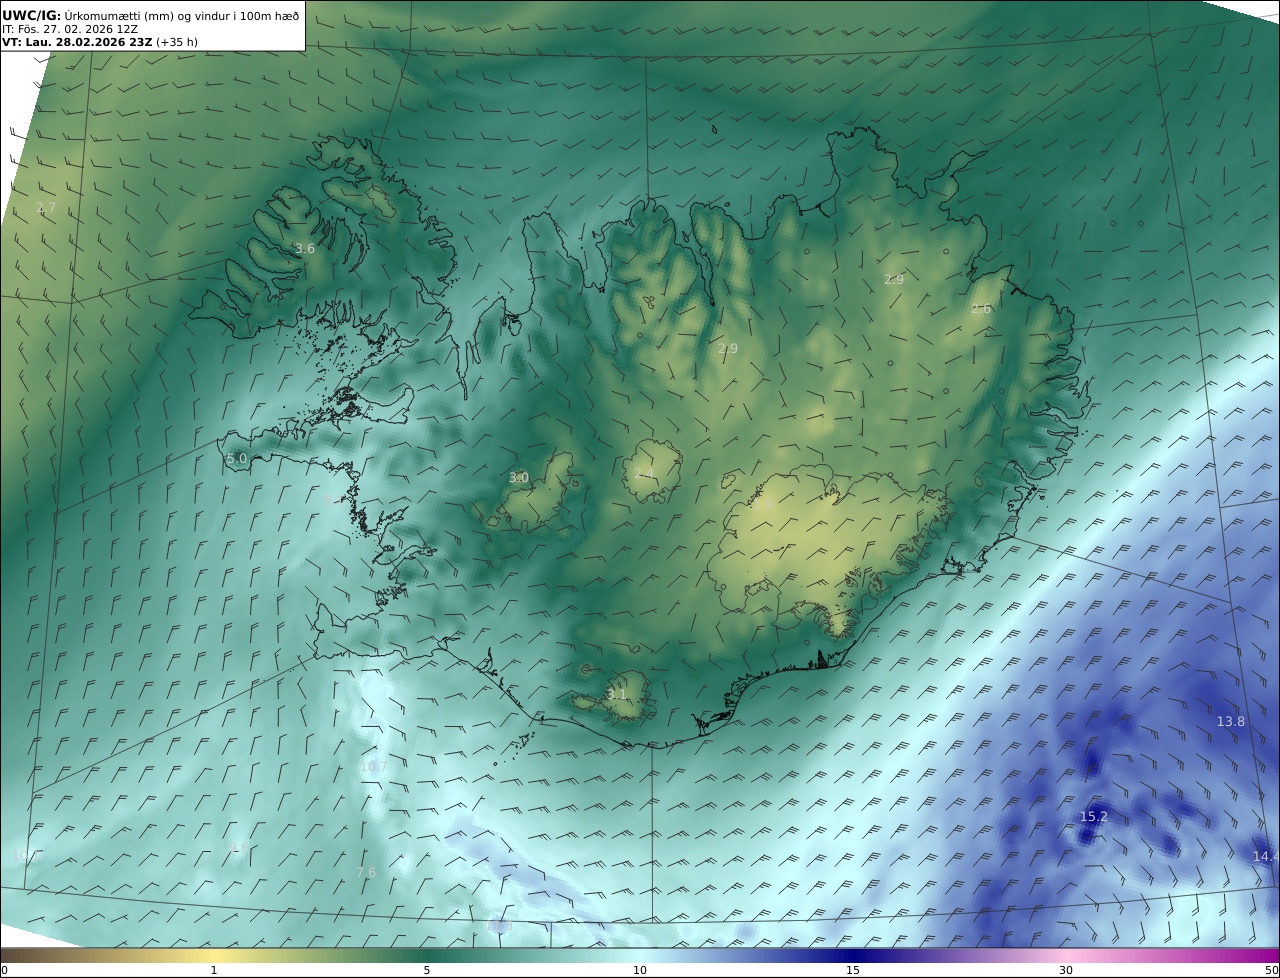Click the legend tick label 50
Viewport: 1280px width, 978px height.
[1272, 970]
